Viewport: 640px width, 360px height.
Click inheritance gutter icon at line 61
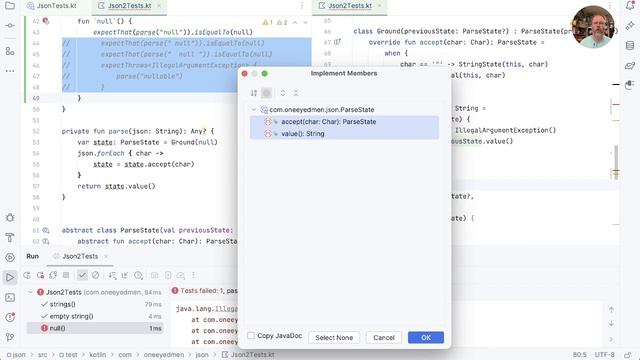(46, 230)
